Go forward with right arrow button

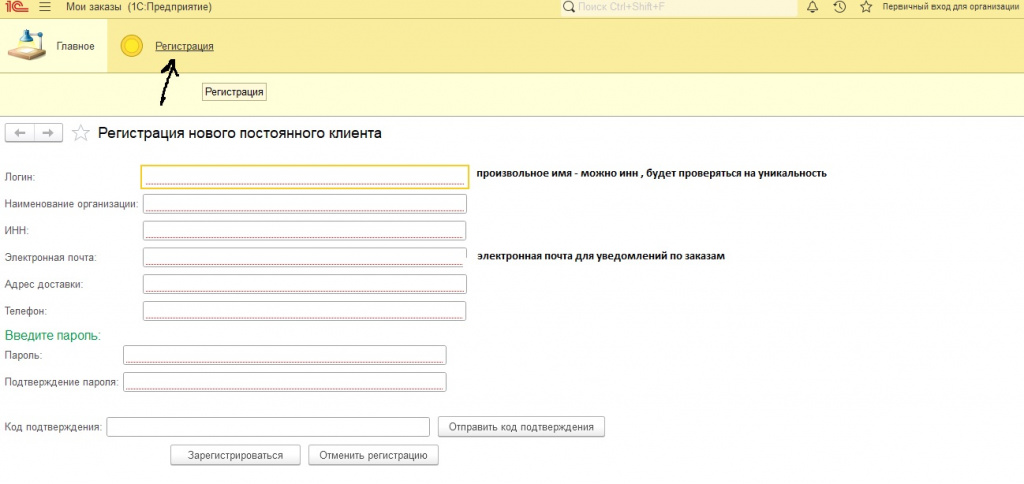click(x=48, y=133)
